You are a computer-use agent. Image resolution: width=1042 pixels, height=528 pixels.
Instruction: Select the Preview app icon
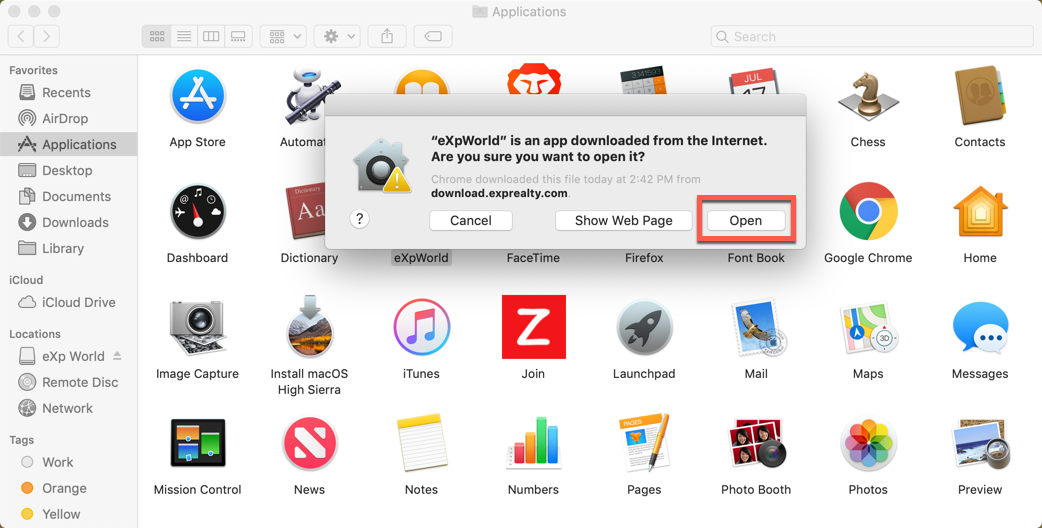click(x=980, y=443)
